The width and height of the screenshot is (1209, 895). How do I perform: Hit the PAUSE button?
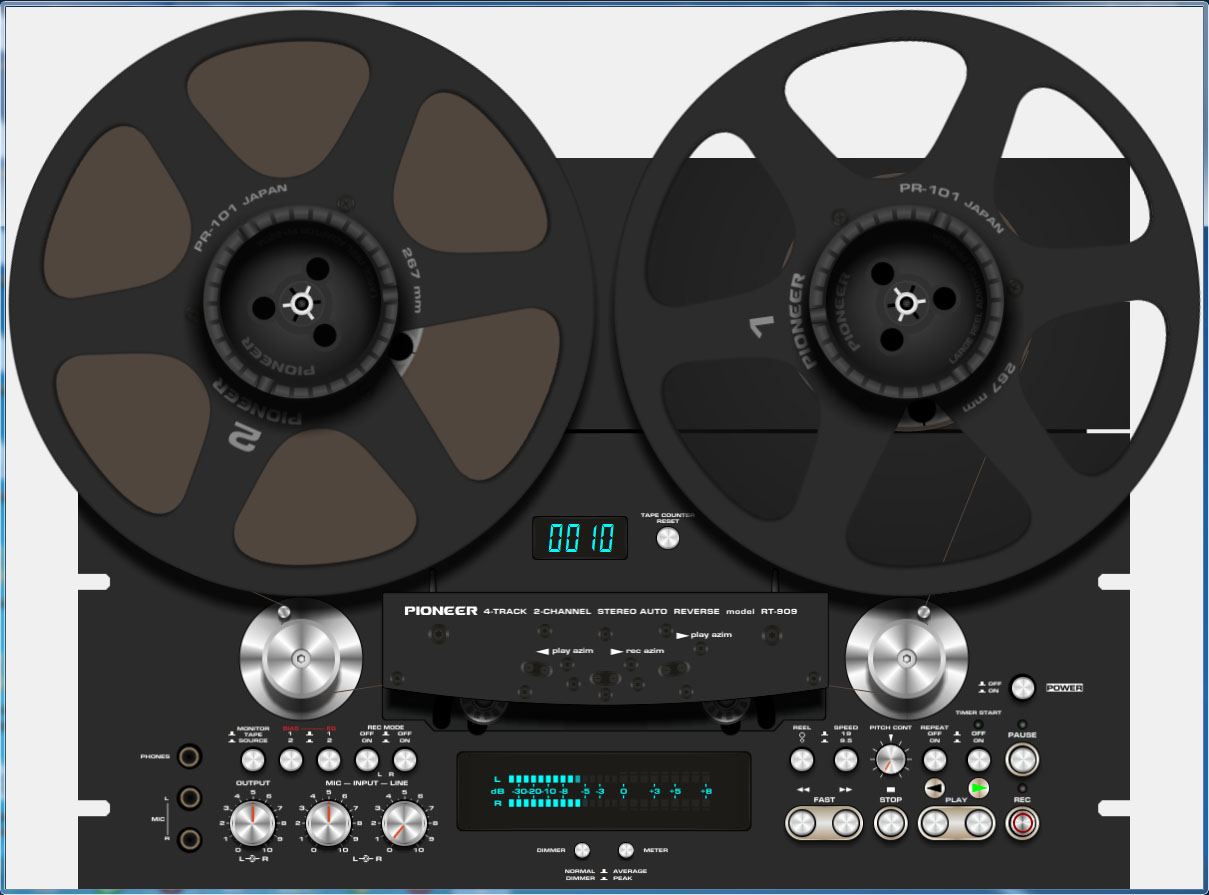point(1022,760)
